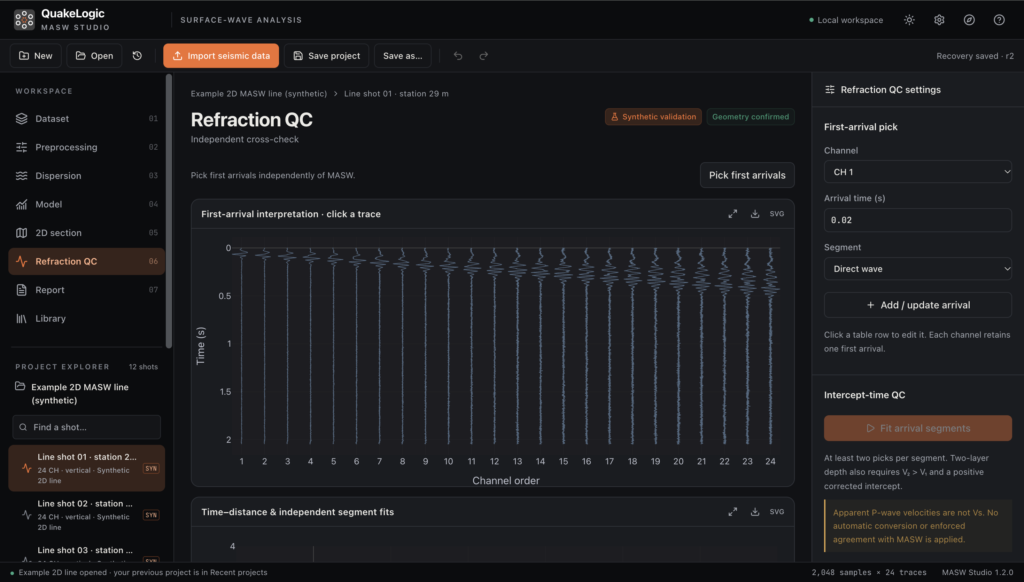1024x582 pixels.
Task: Open the Segment dropdown showing Direct wave
Action: click(x=918, y=268)
